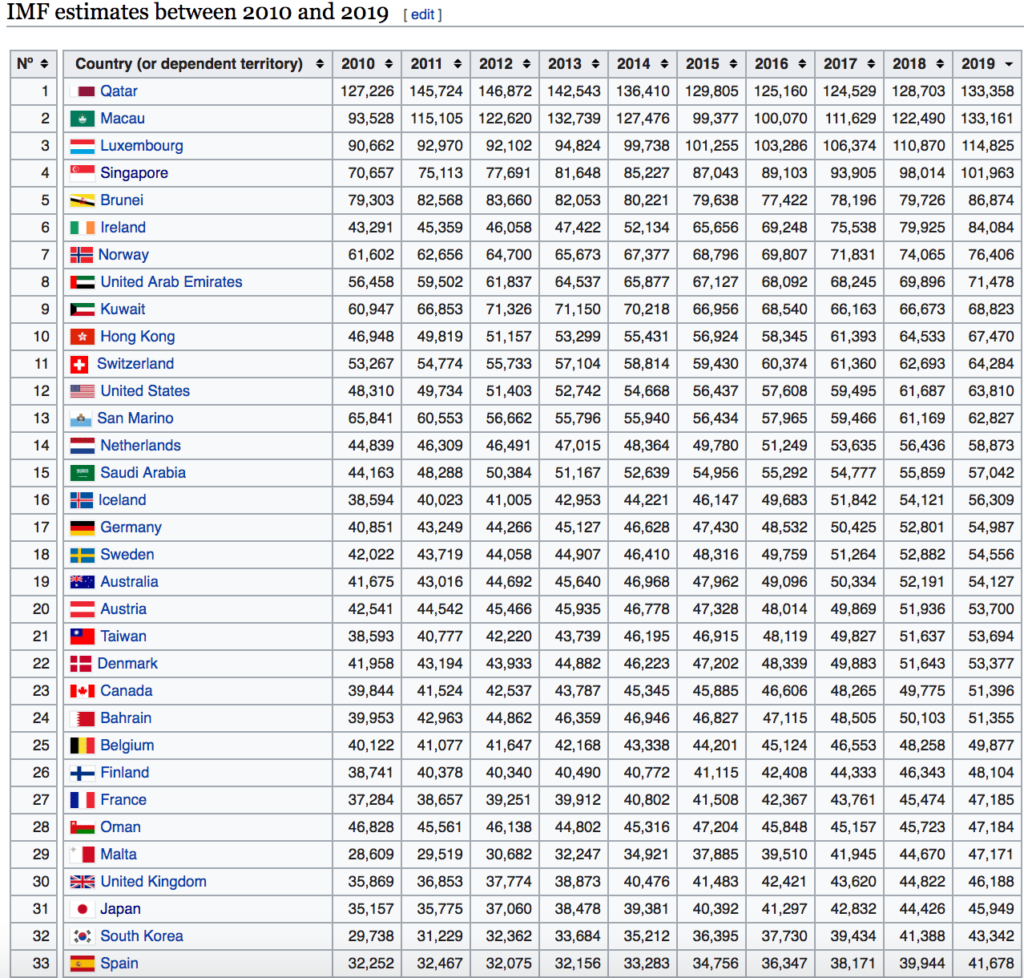
Task: Open the edit link next to the heading
Action: (x=421, y=14)
